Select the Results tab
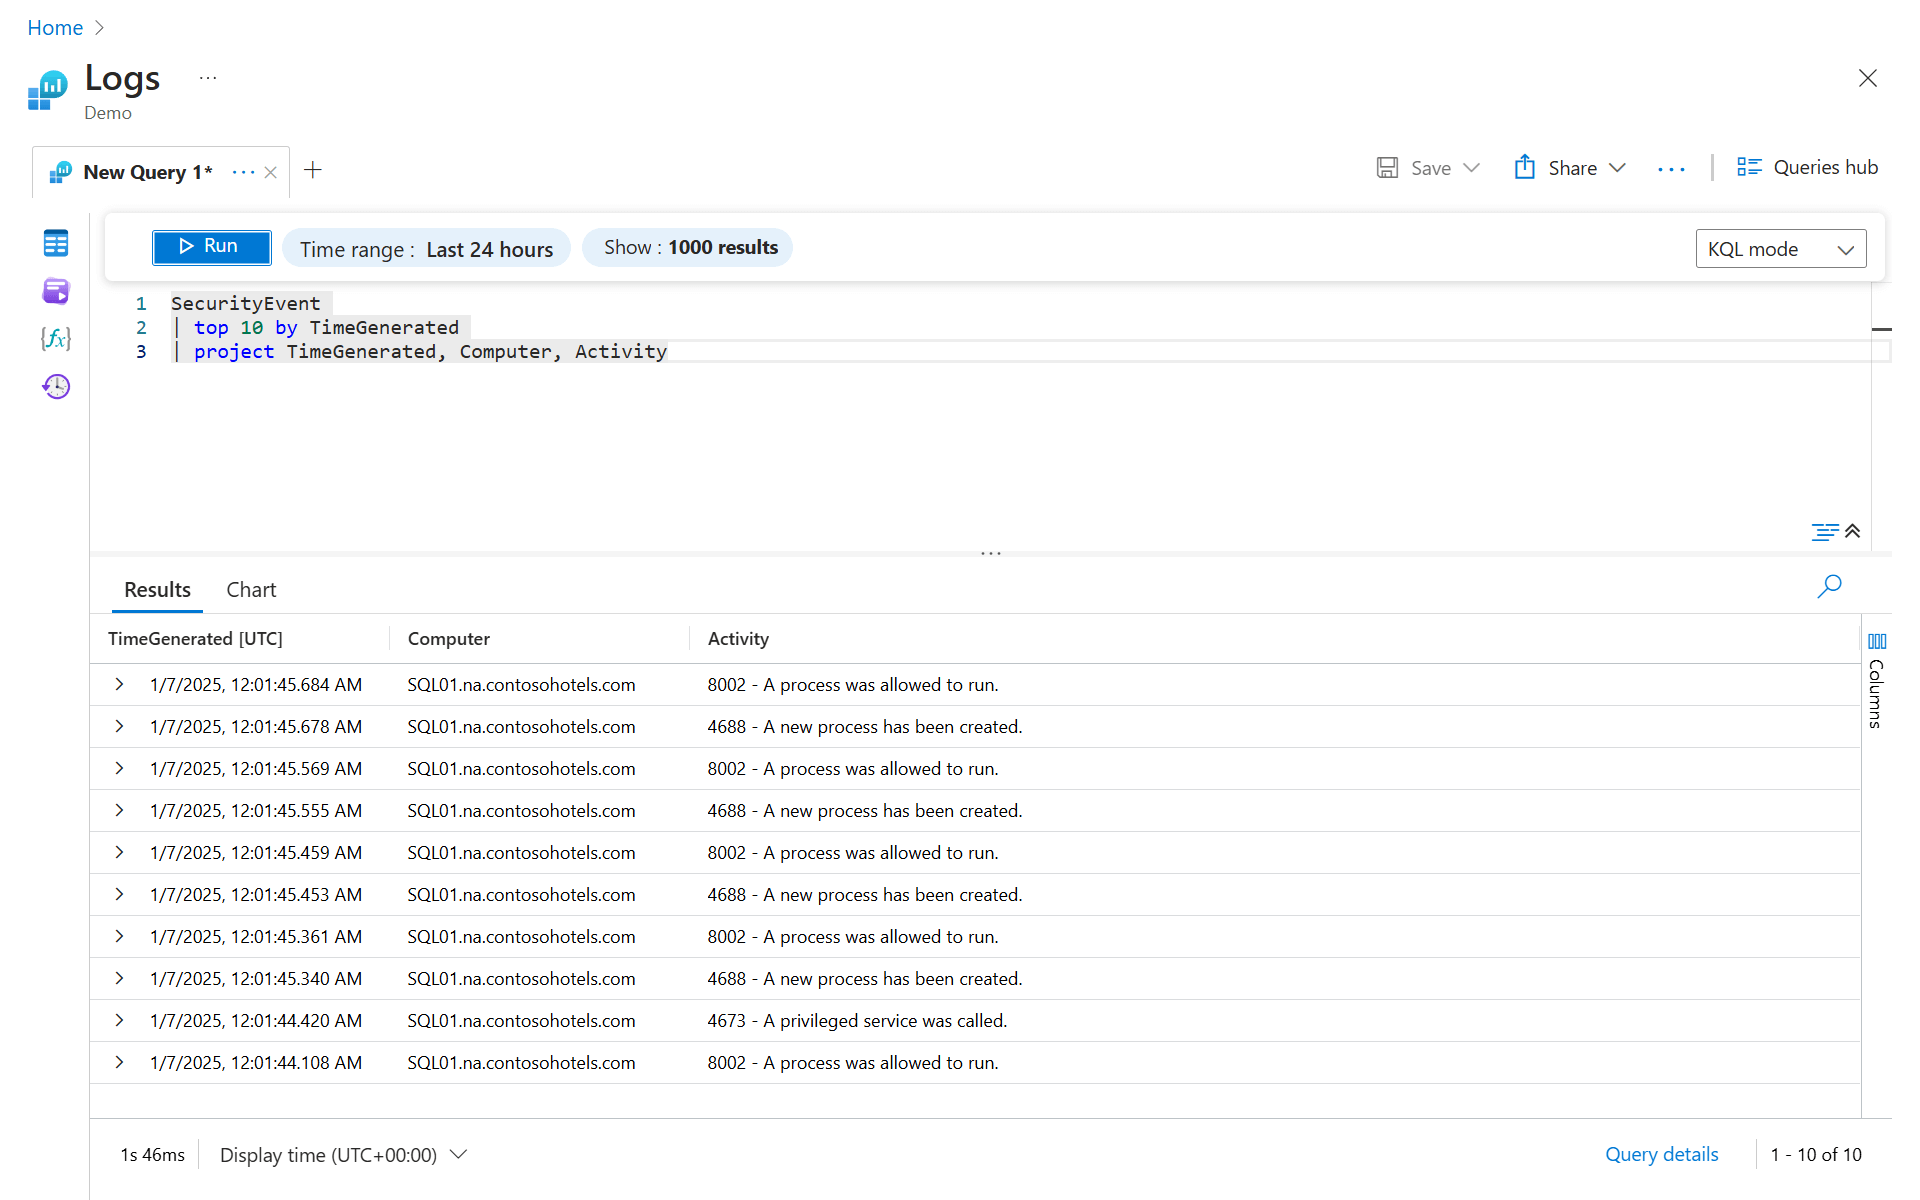This screenshot has height=1200, width=1920. (x=157, y=590)
